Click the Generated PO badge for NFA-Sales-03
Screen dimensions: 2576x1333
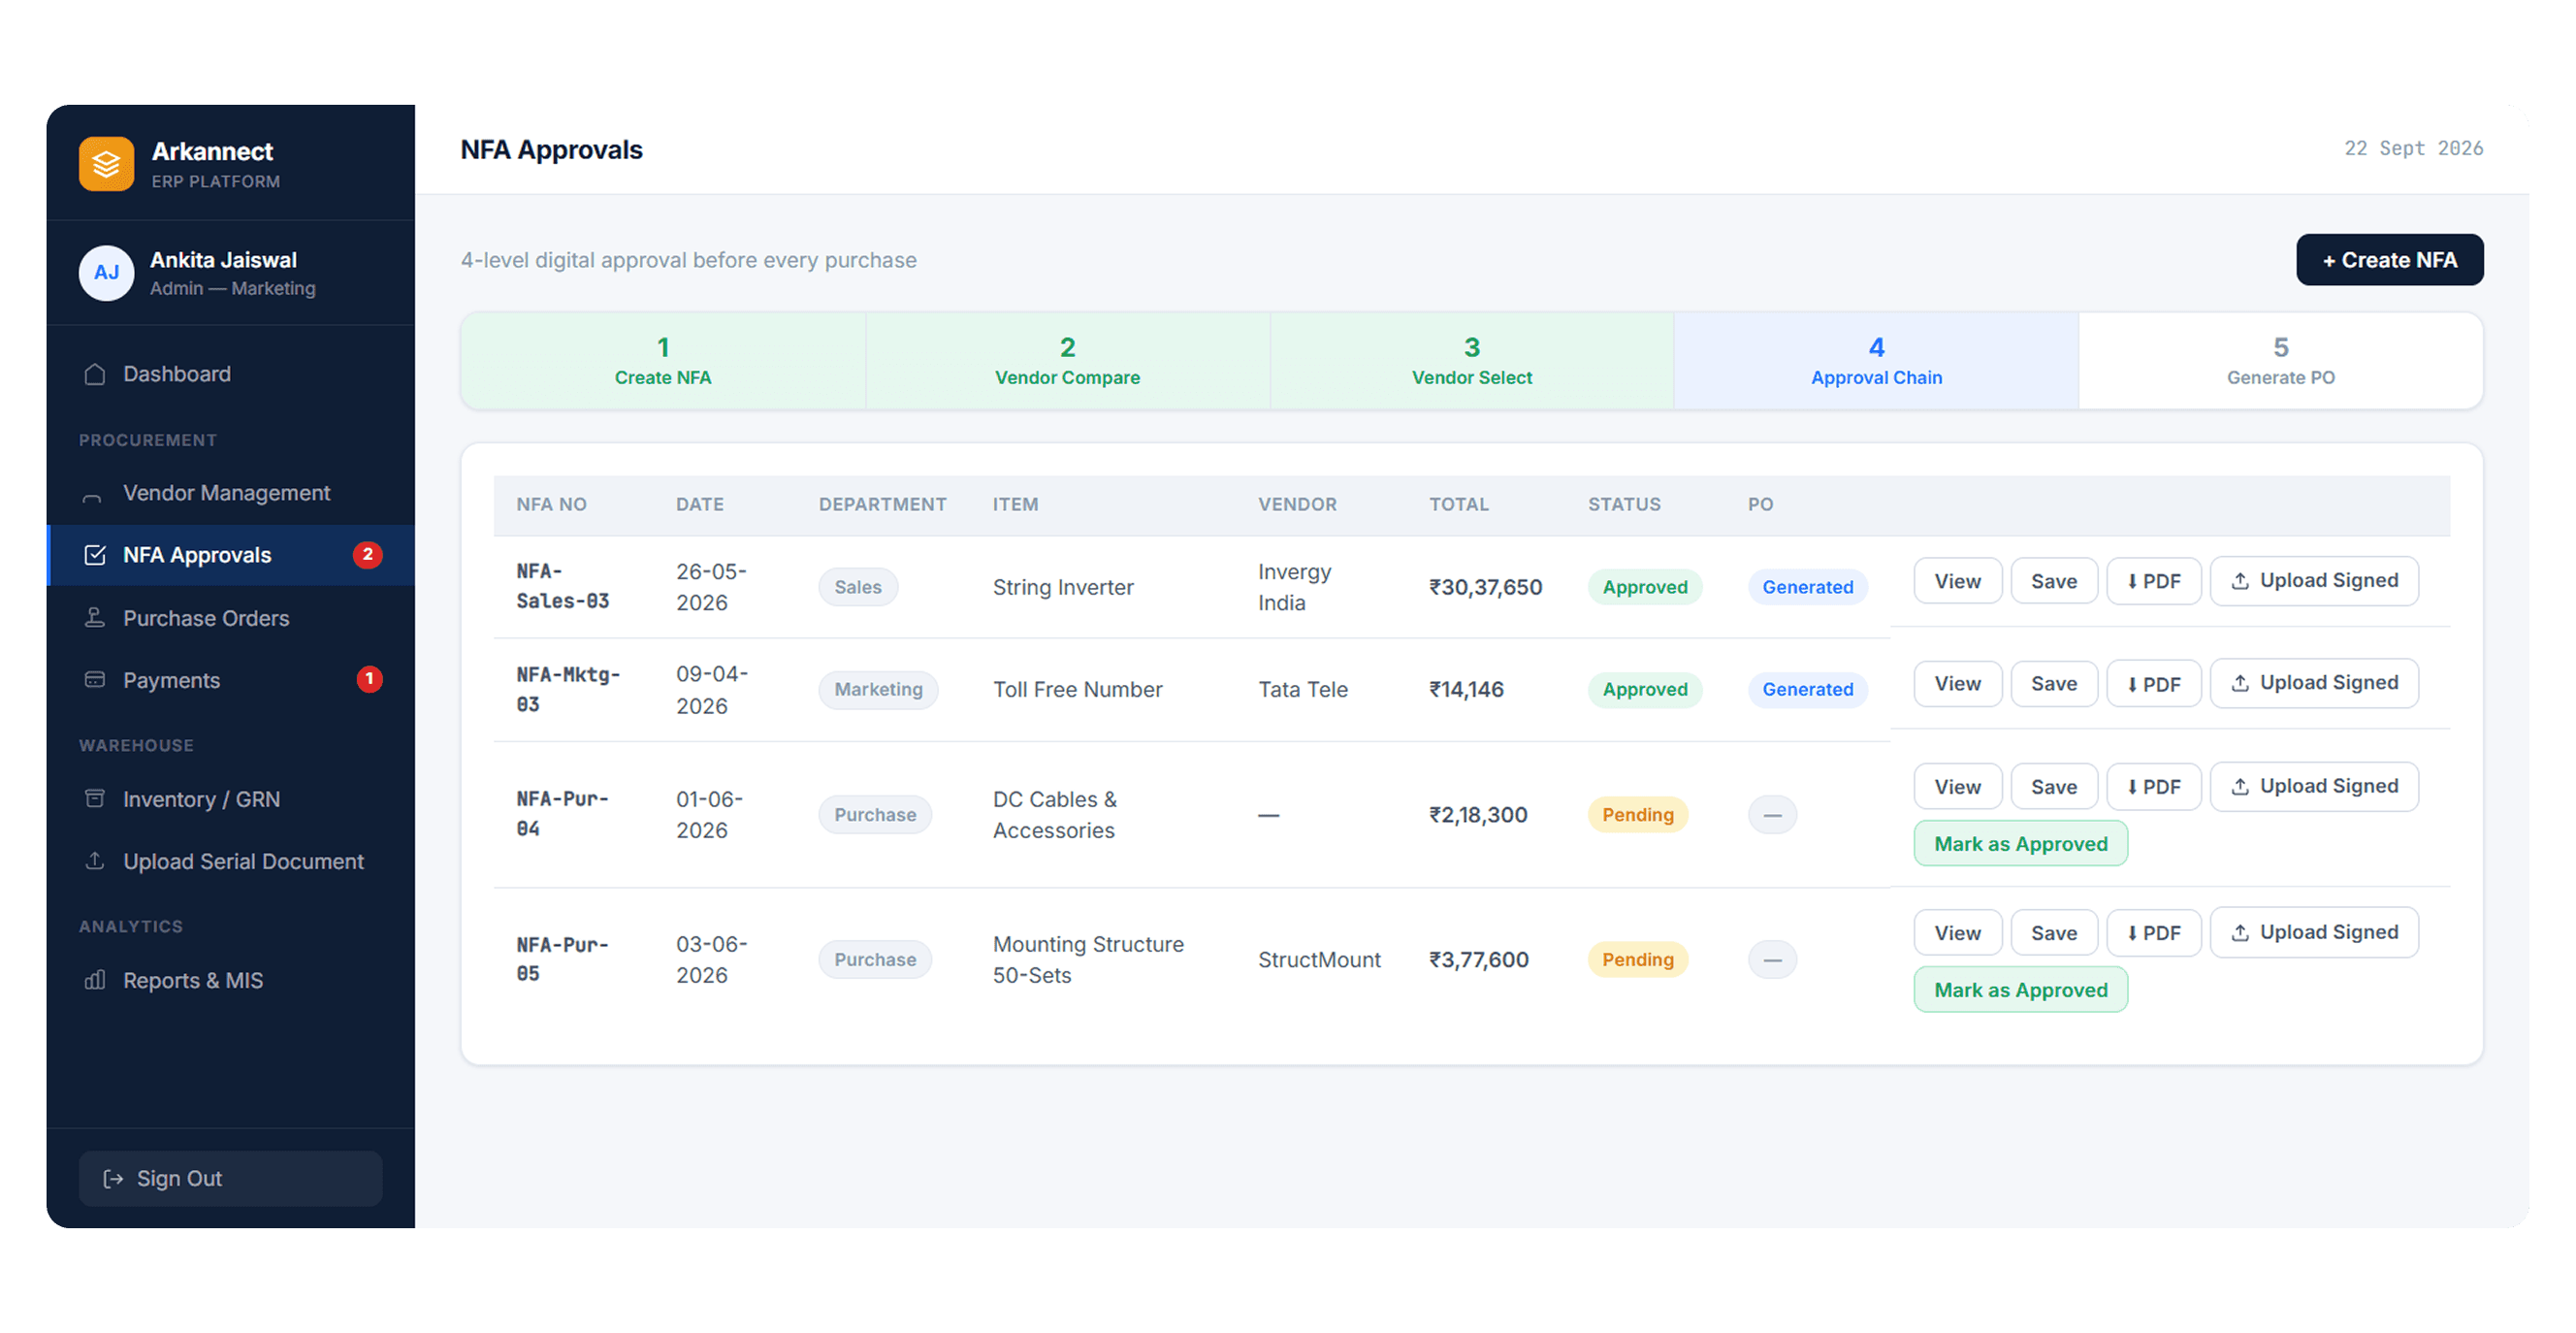tap(1807, 587)
